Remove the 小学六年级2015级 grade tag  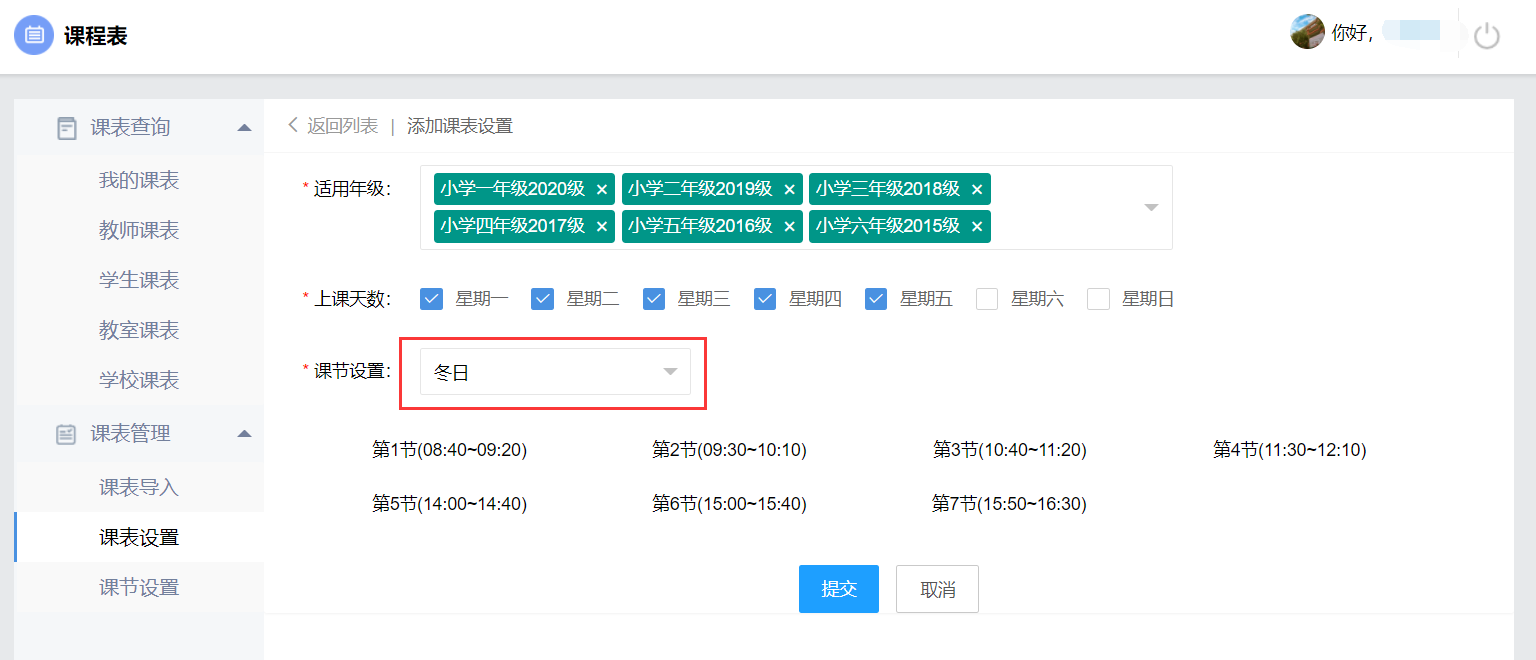pos(977,227)
